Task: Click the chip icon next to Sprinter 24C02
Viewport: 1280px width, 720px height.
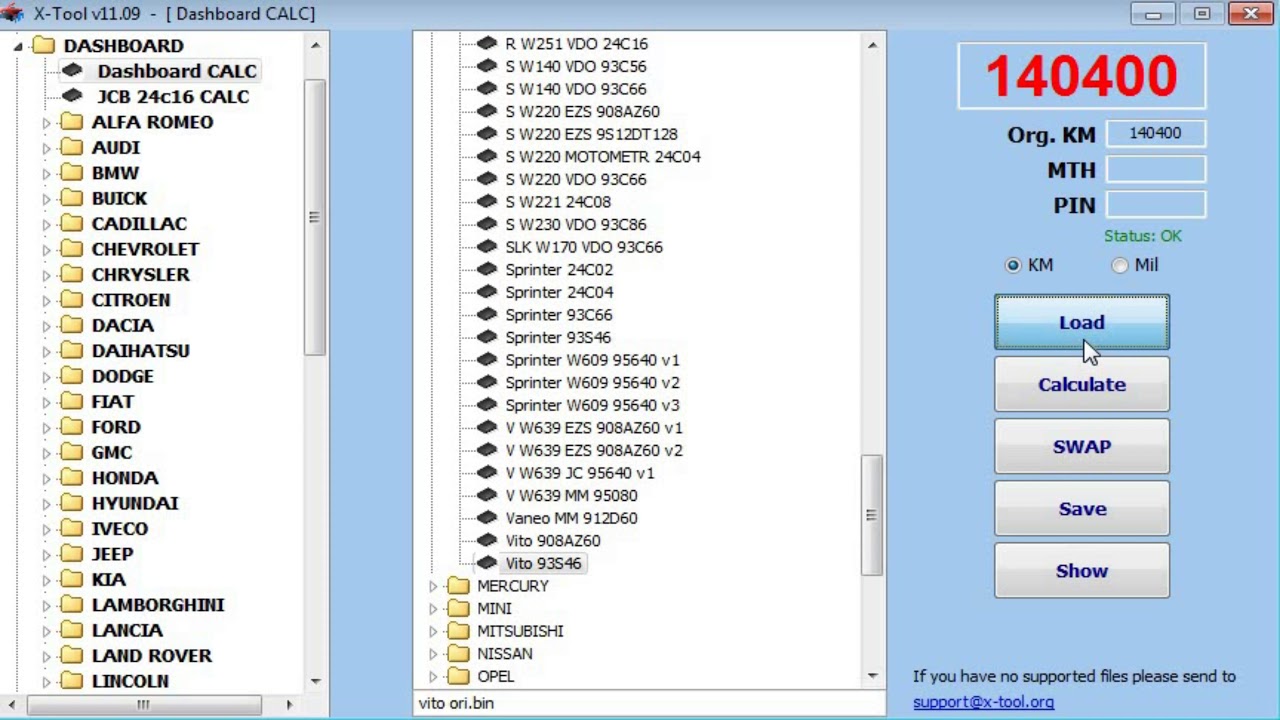Action: (x=487, y=270)
